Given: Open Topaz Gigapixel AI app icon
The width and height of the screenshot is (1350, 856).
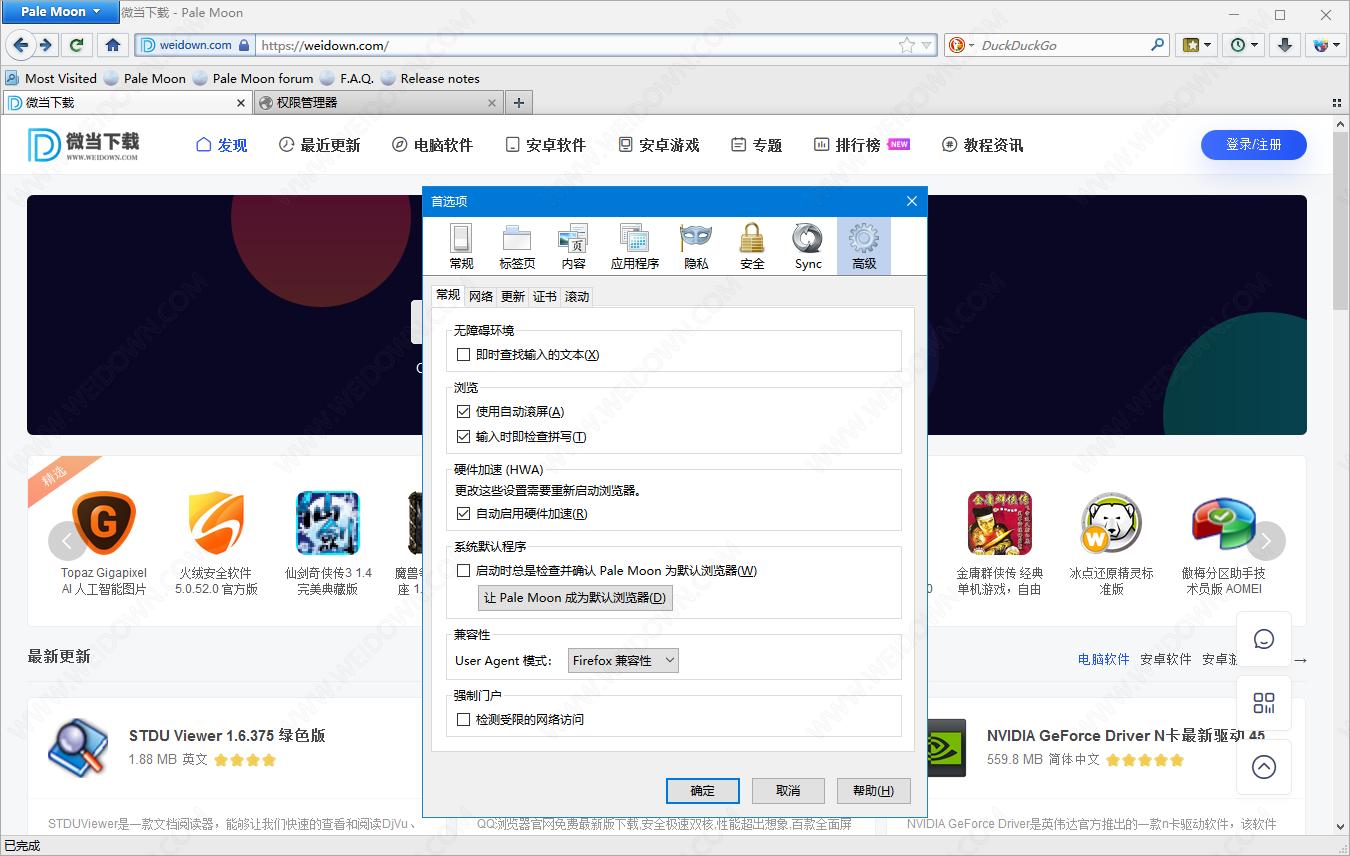Looking at the screenshot, I should click(103, 523).
